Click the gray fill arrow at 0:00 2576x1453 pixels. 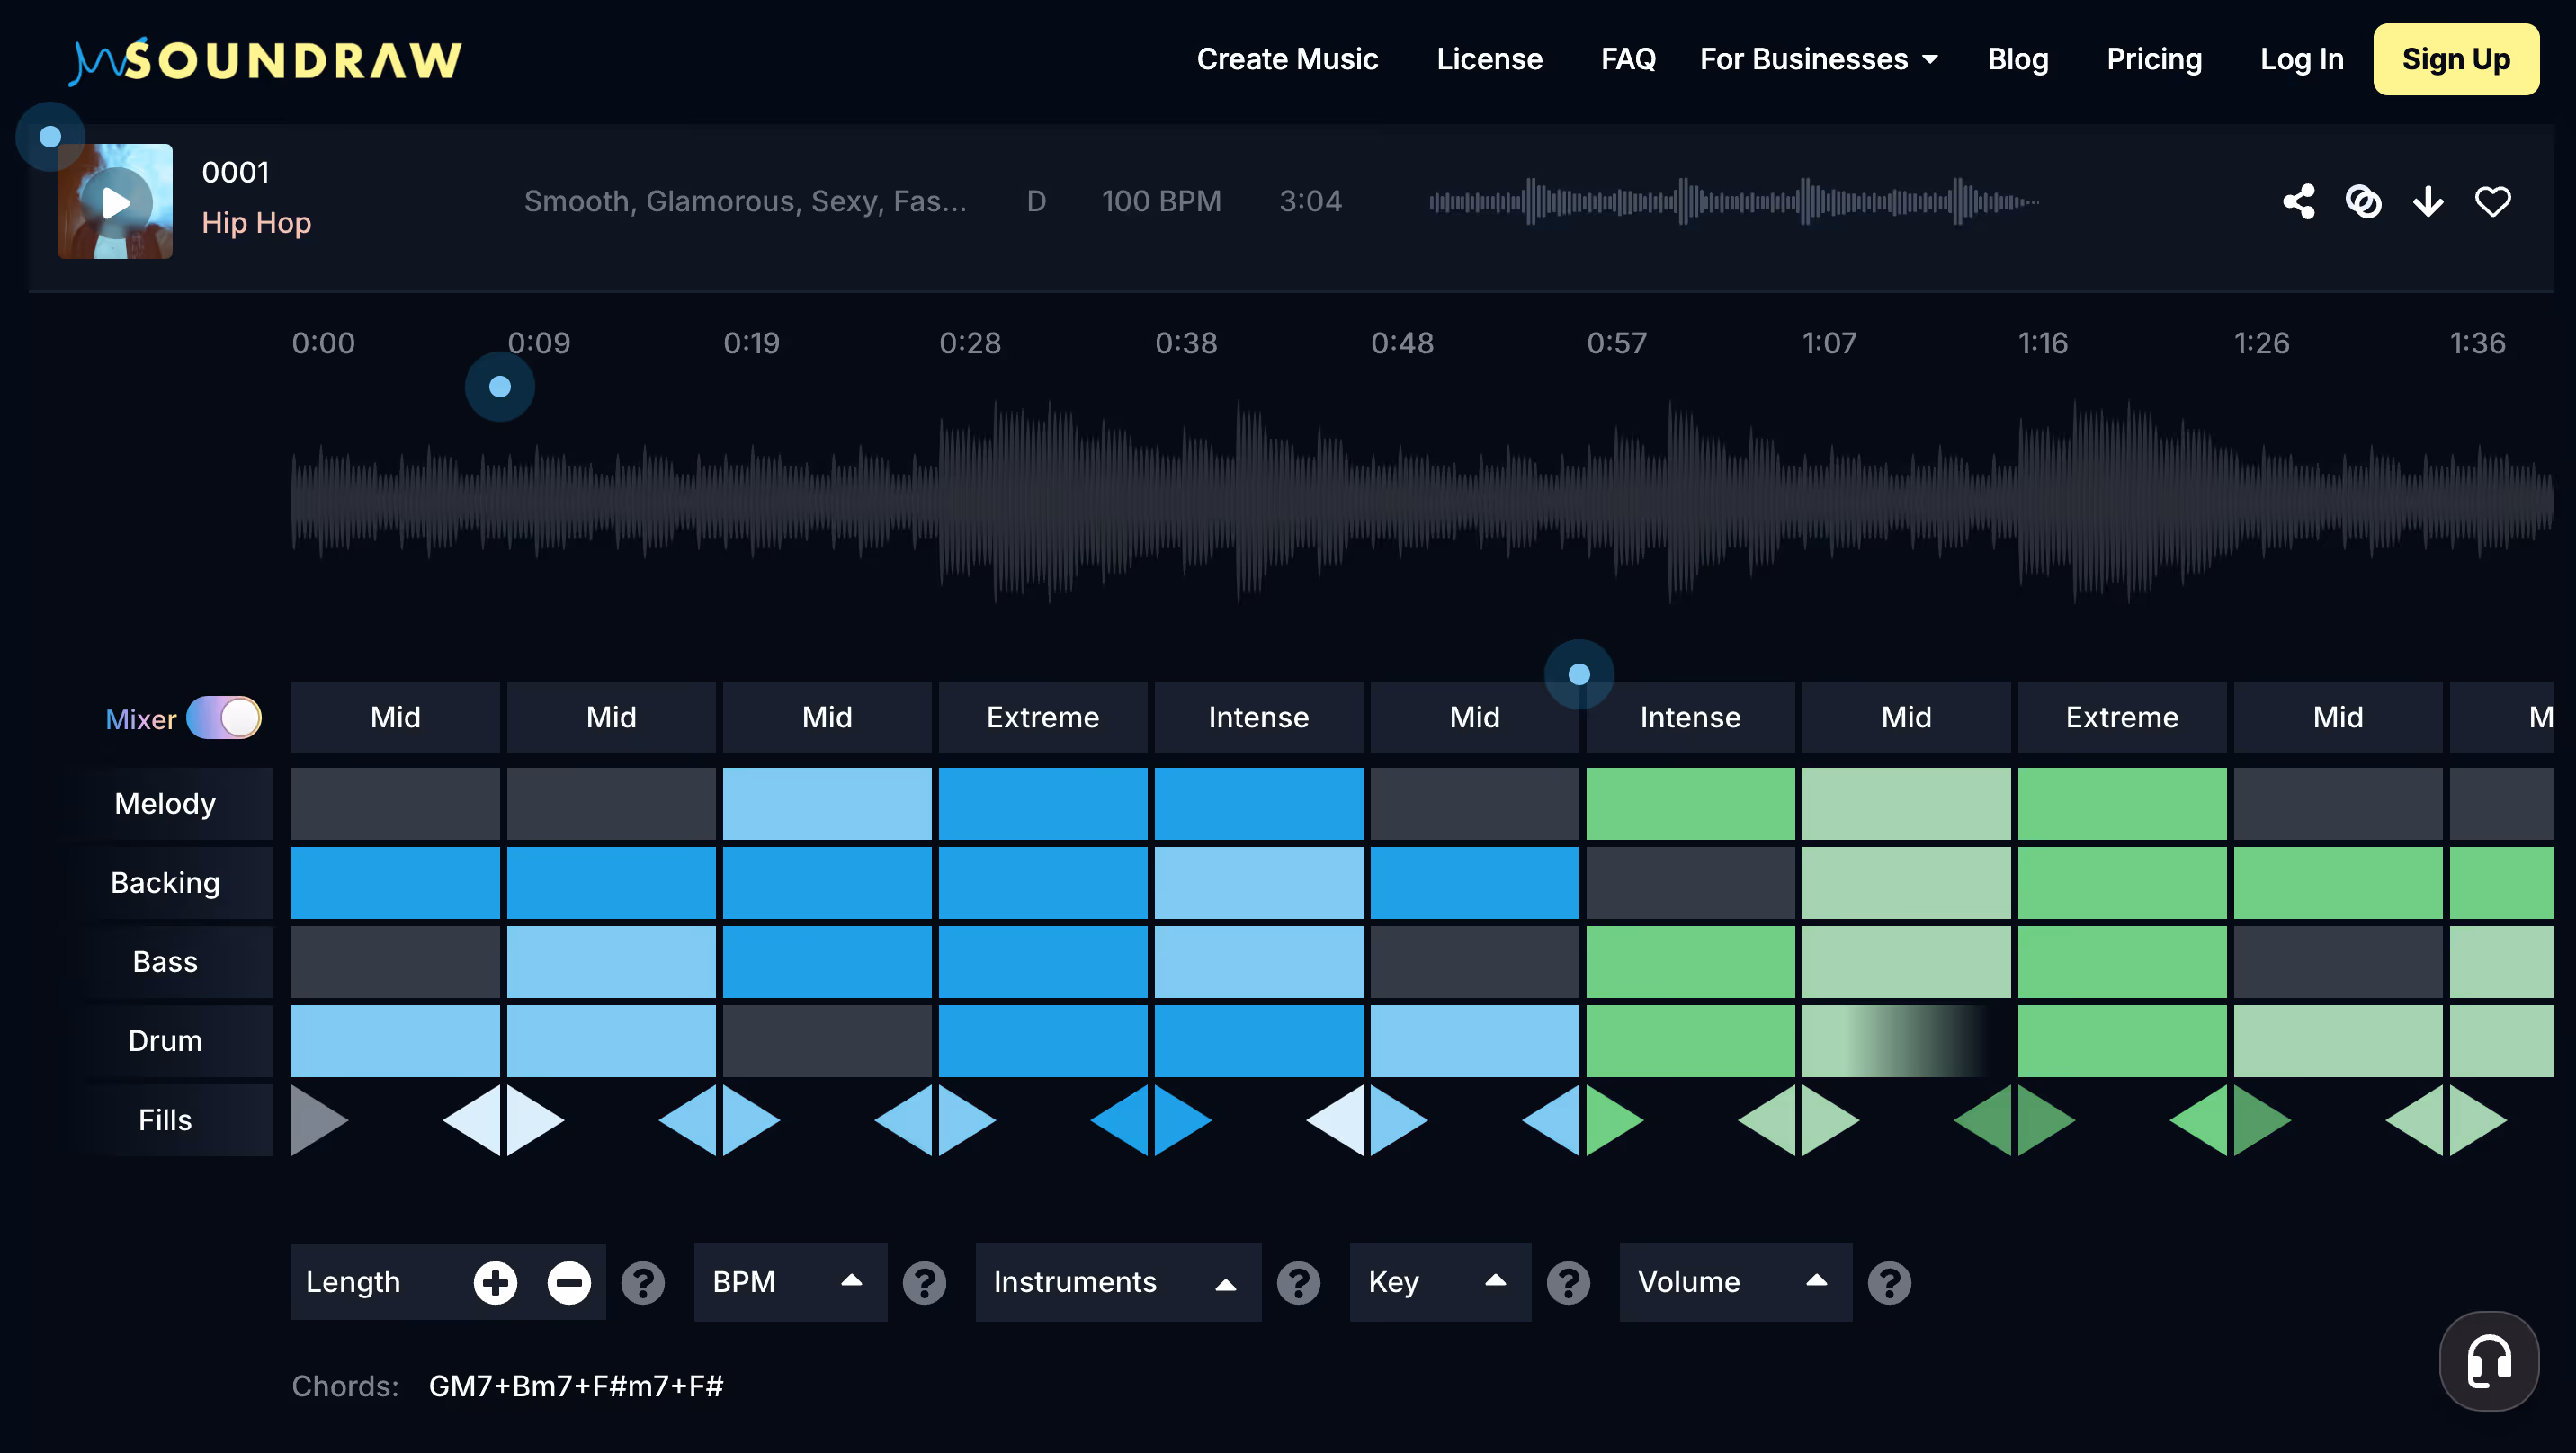click(320, 1120)
